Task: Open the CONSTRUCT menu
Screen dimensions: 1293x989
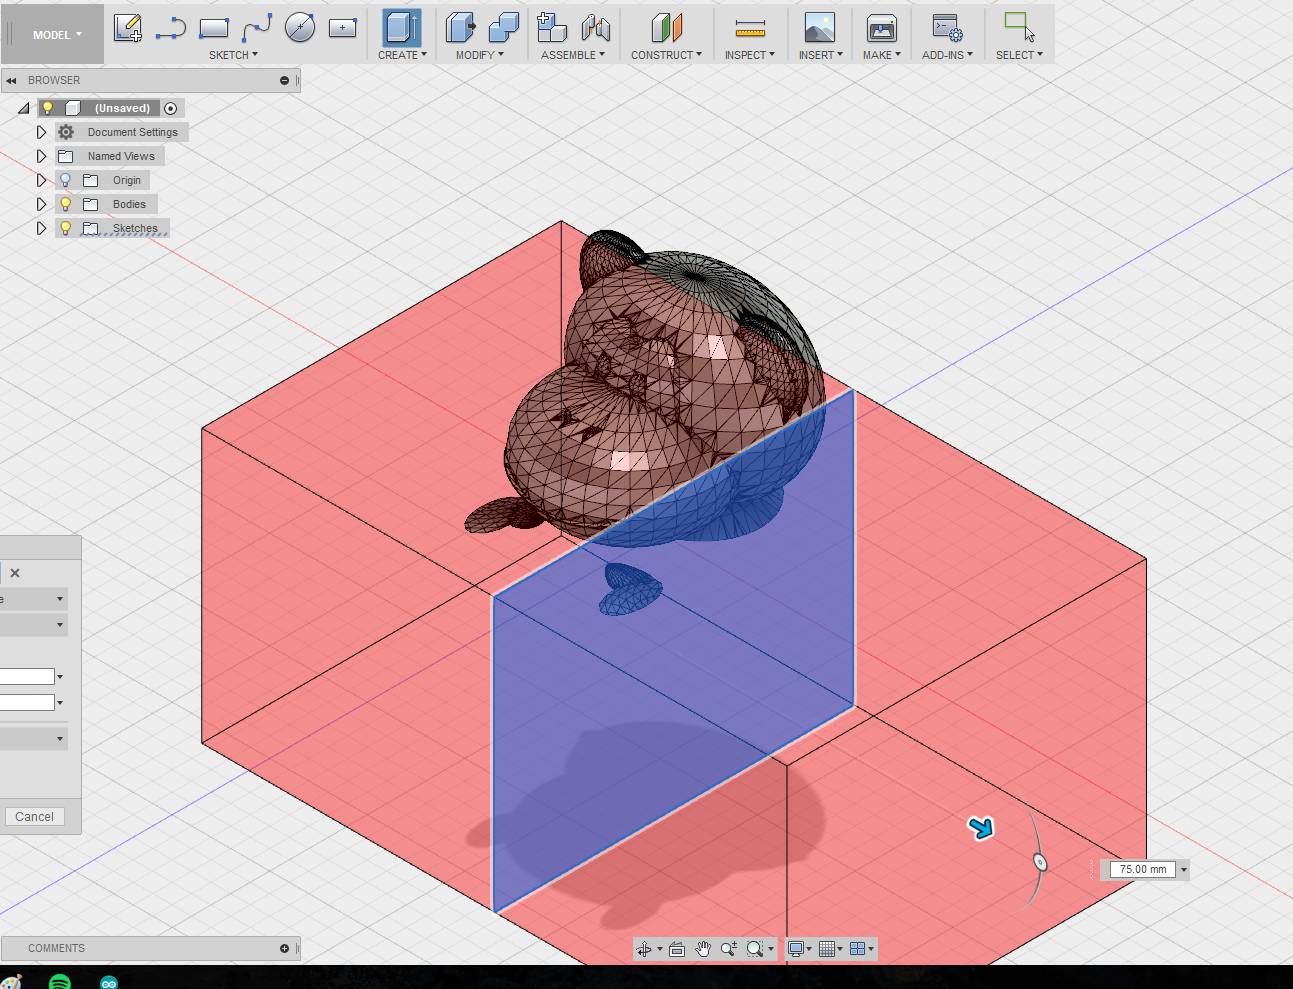Action: coord(666,55)
